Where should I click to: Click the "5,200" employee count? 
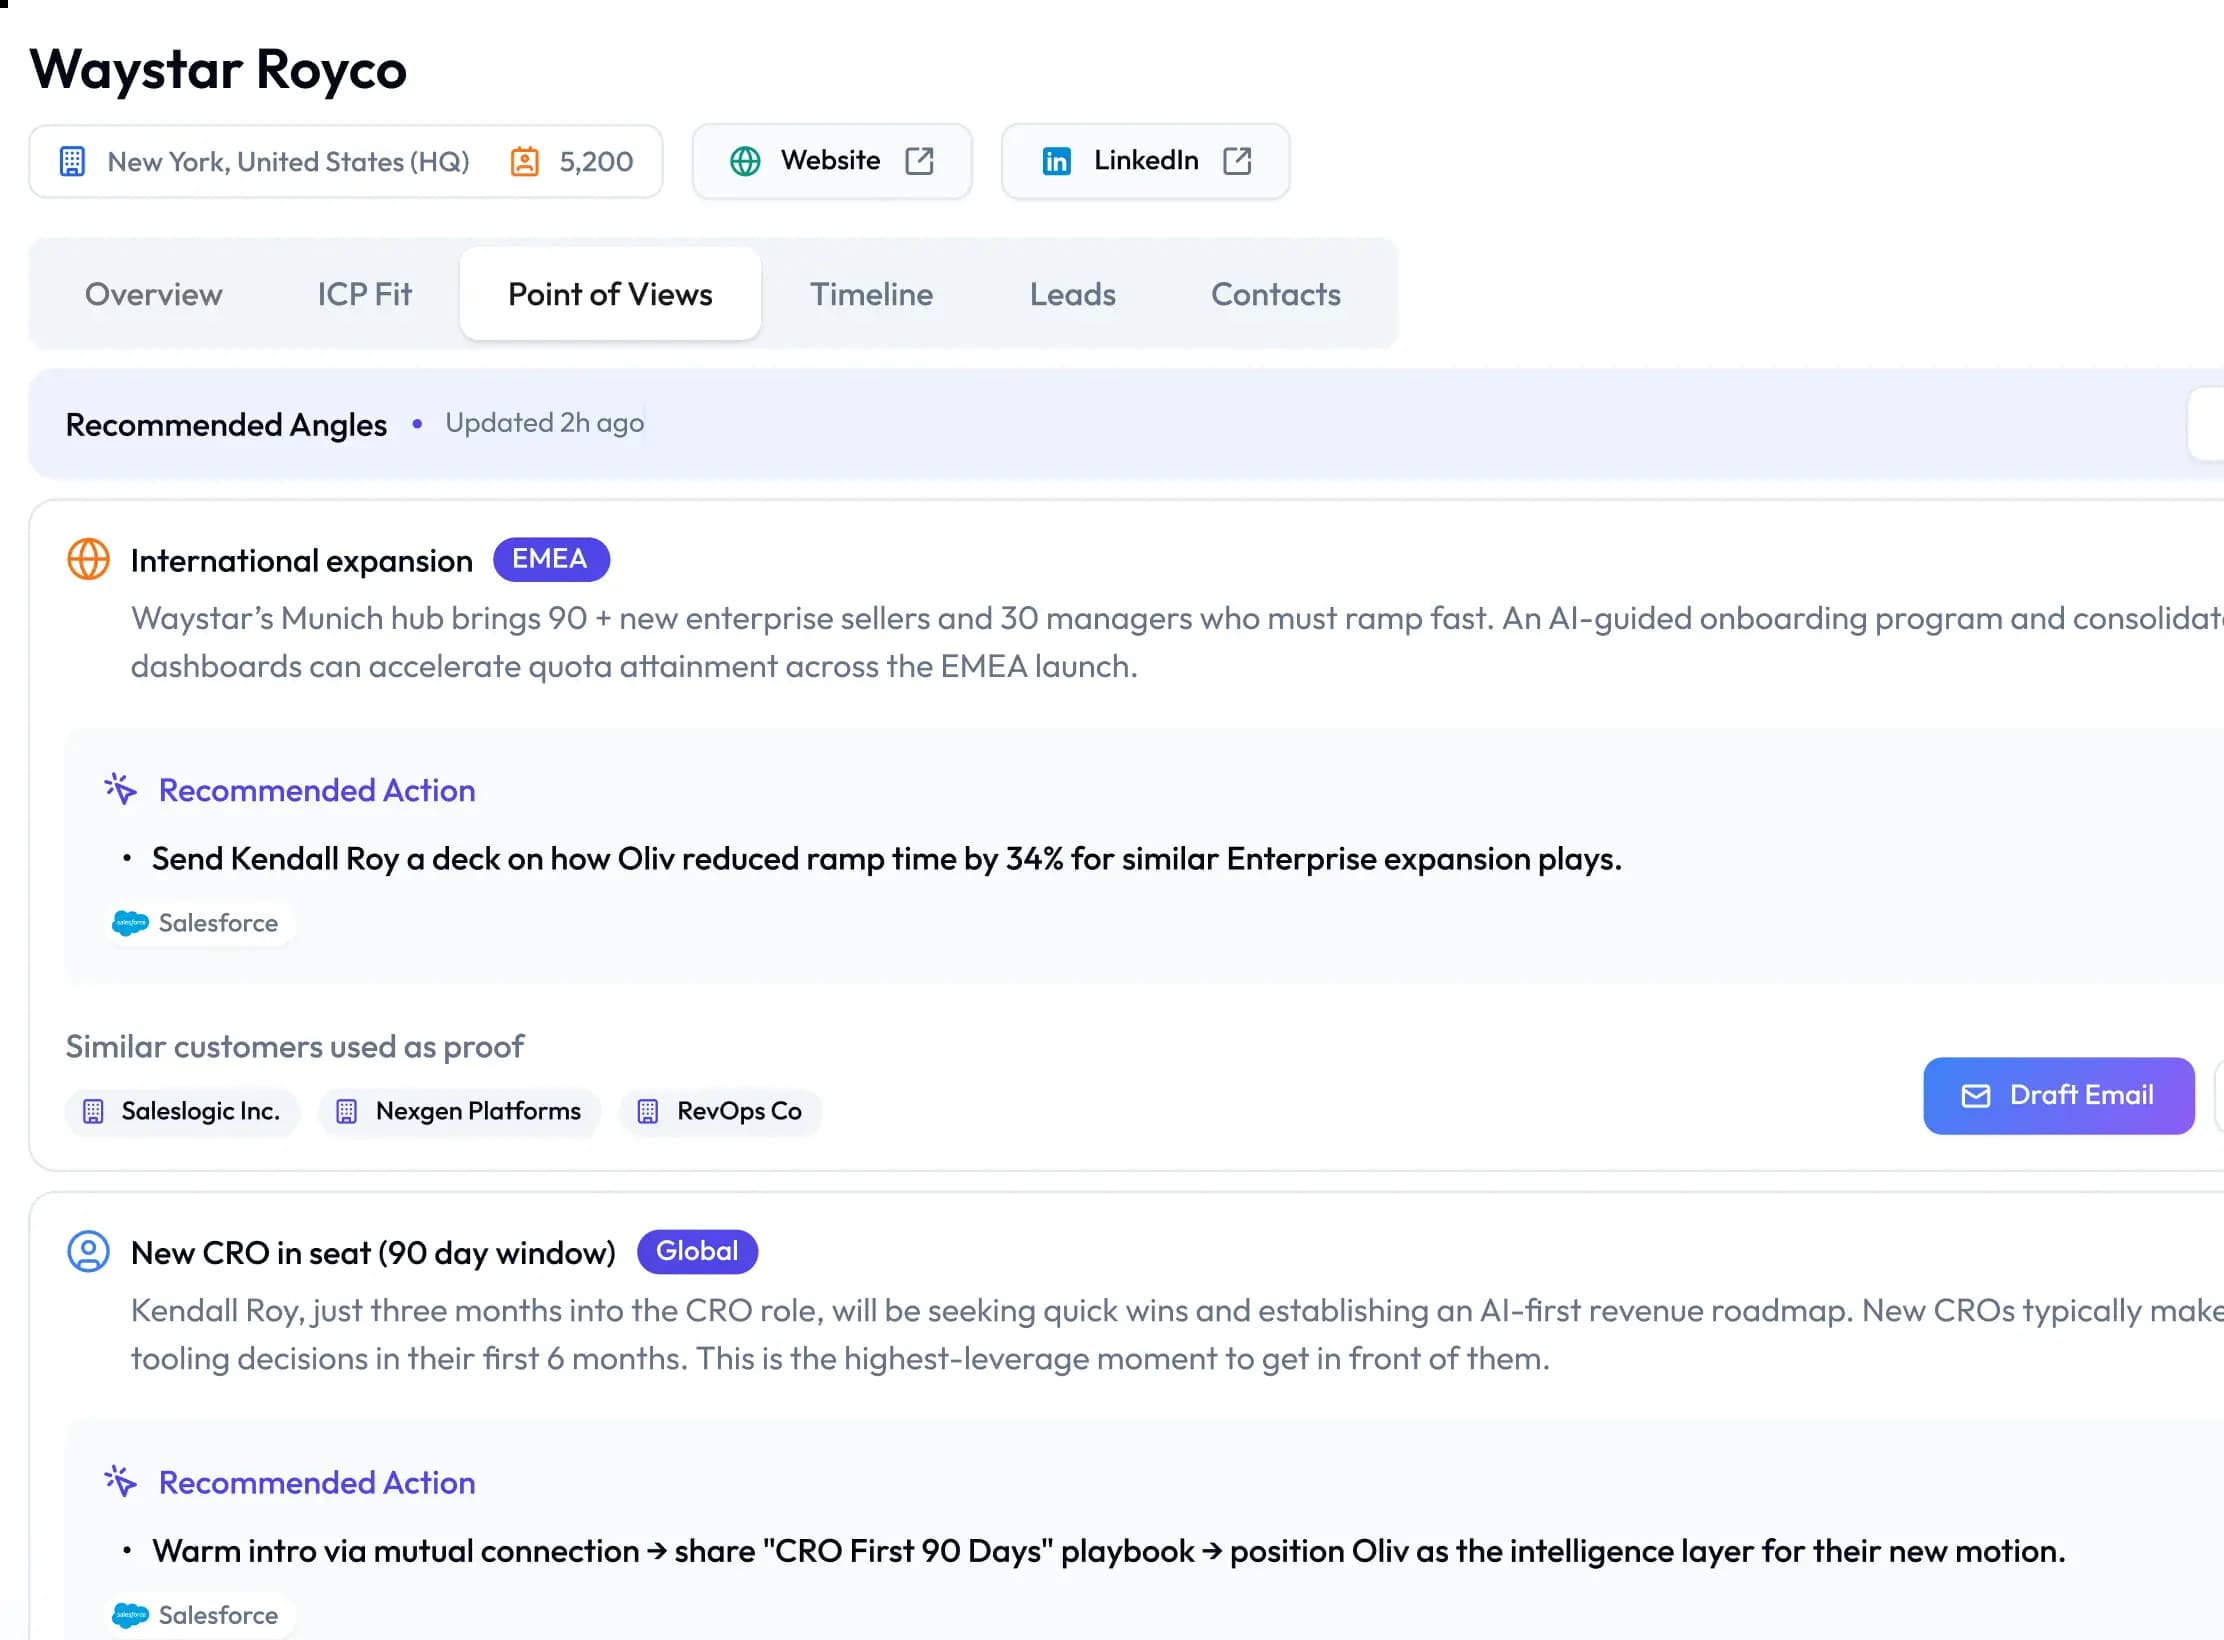click(x=596, y=161)
